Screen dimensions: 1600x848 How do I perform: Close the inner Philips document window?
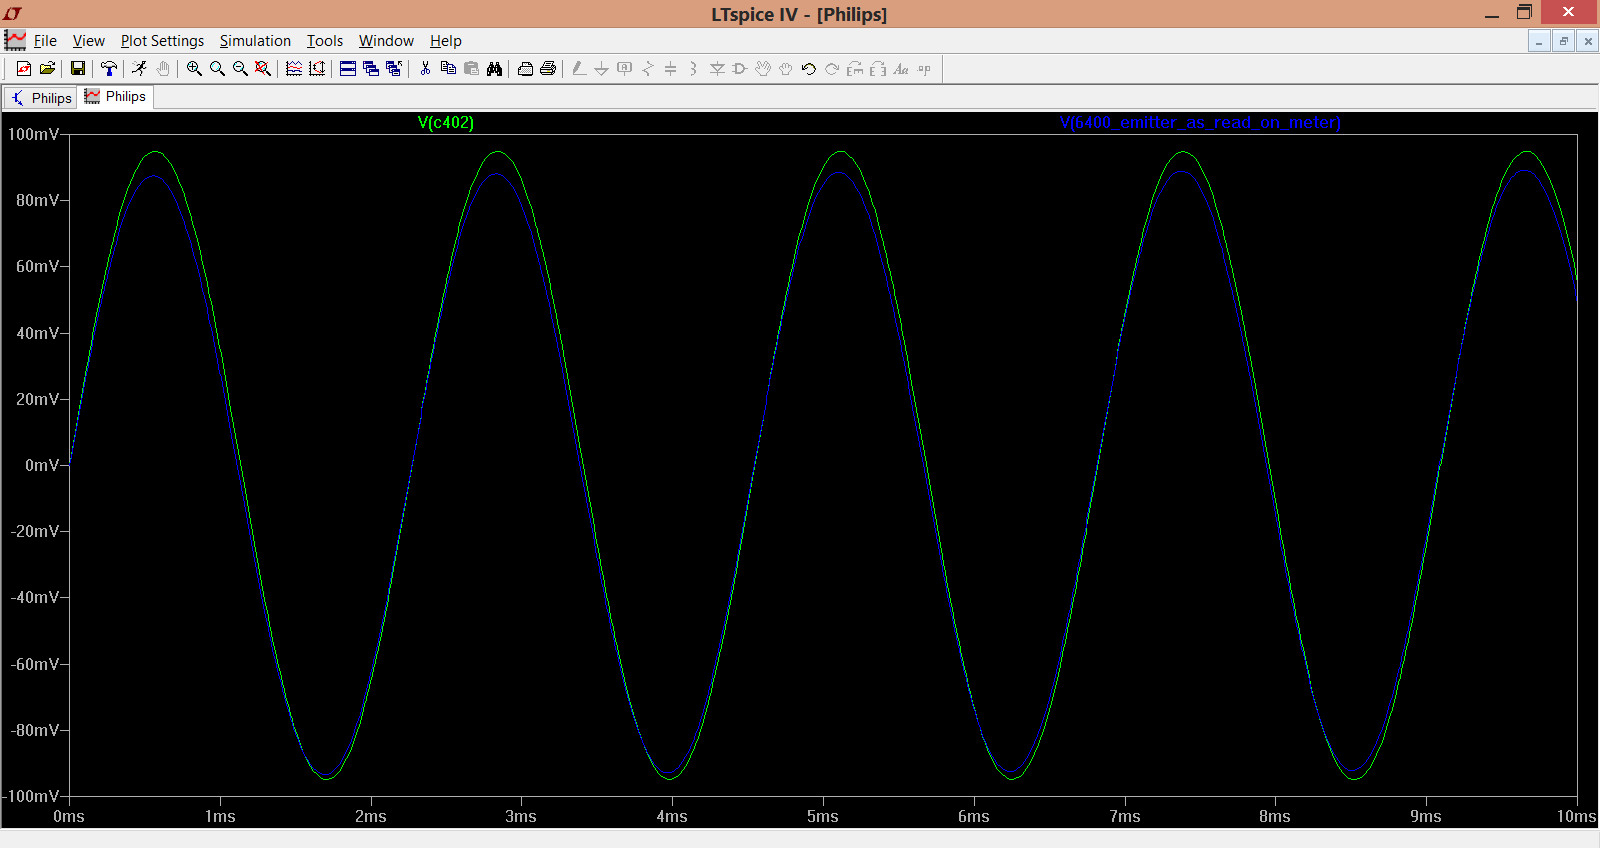tap(1587, 41)
